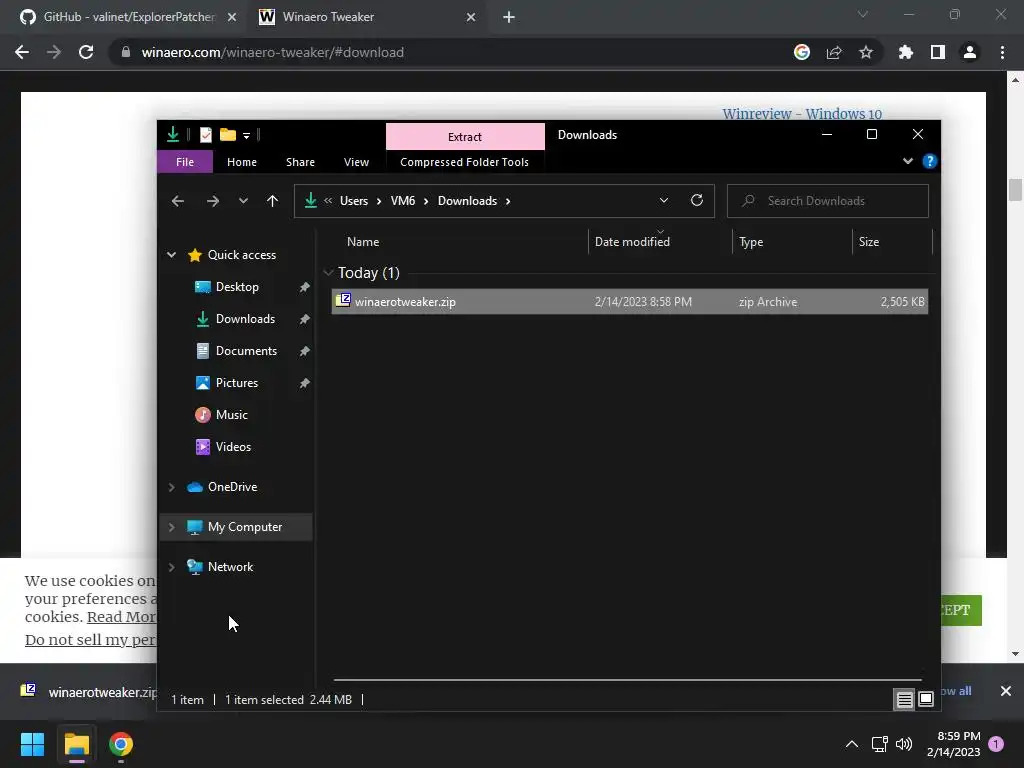
Task: Click the share page icon in Chrome
Action: pos(834,52)
